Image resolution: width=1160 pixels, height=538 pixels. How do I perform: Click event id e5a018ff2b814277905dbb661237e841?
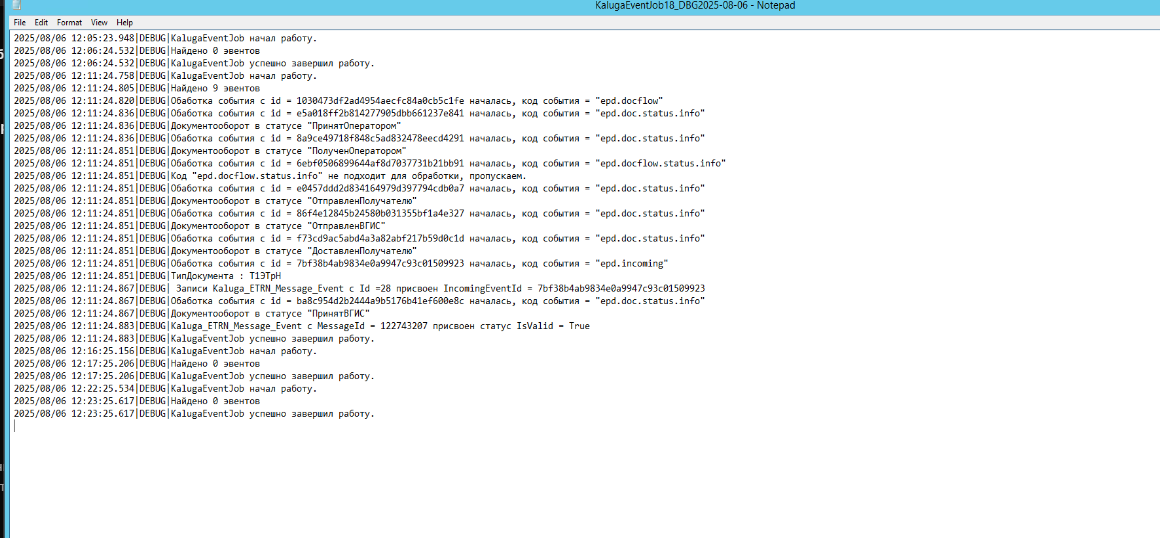coord(380,113)
